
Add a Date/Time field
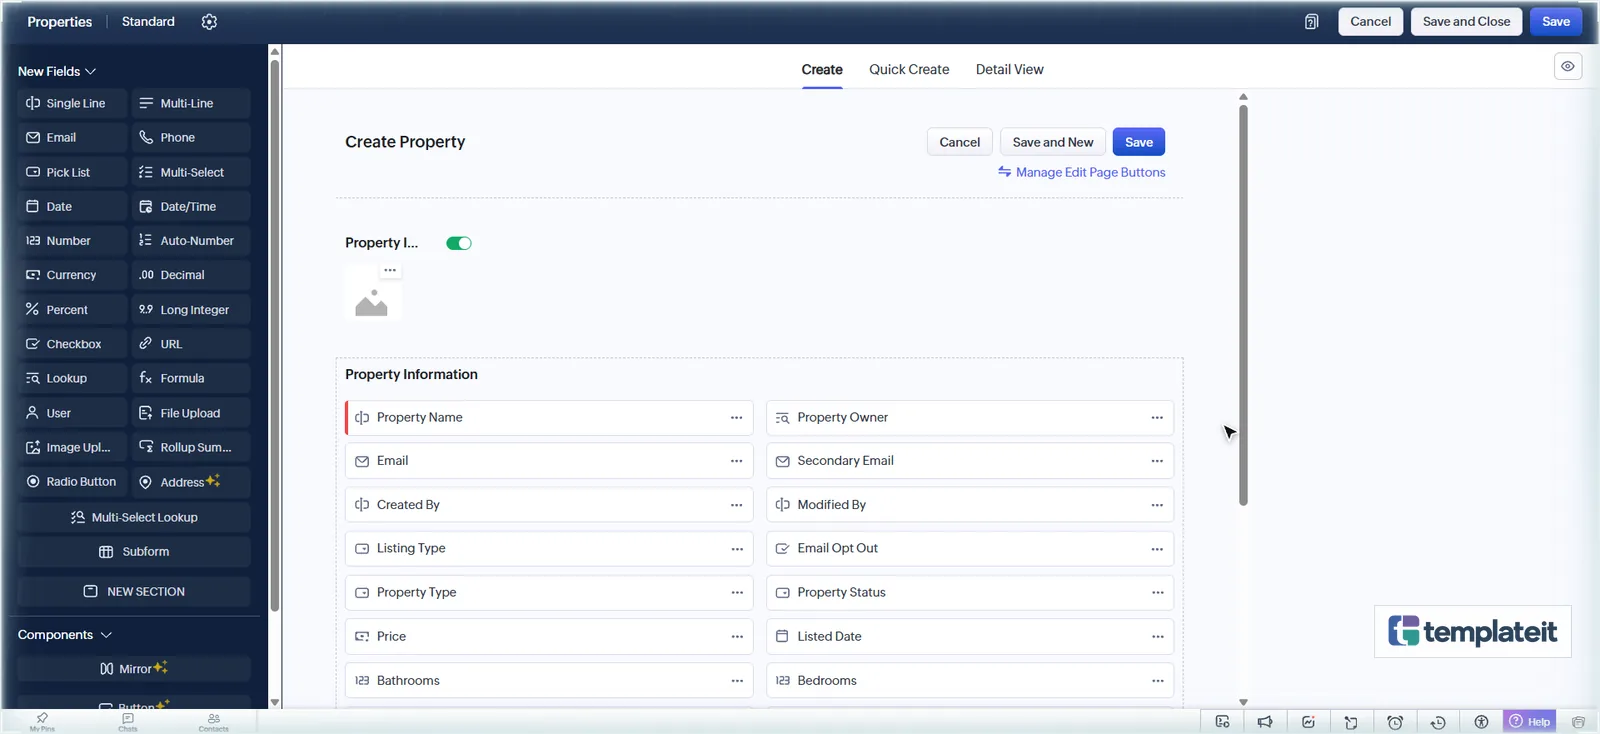point(191,207)
